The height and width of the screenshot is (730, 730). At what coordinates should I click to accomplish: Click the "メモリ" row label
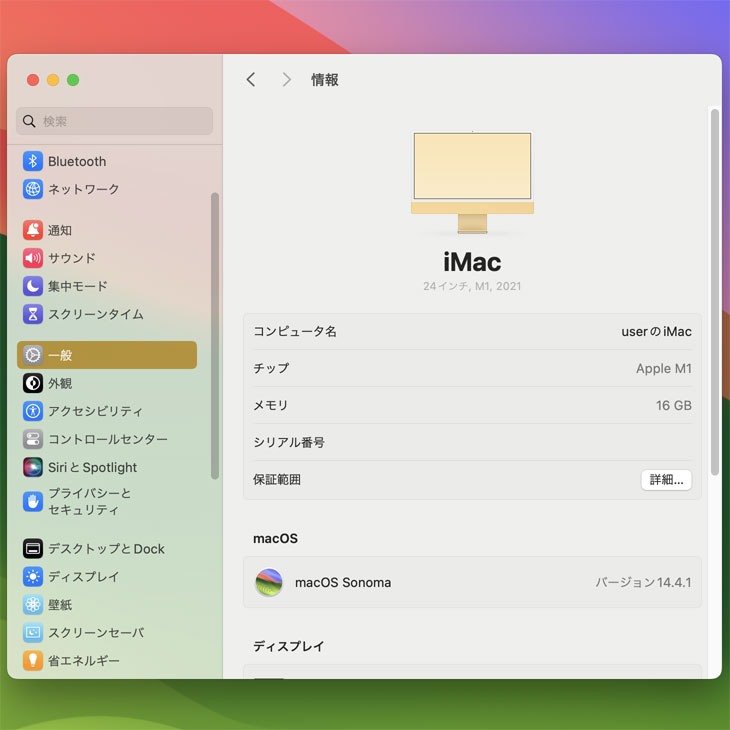pyautogui.click(x=270, y=406)
